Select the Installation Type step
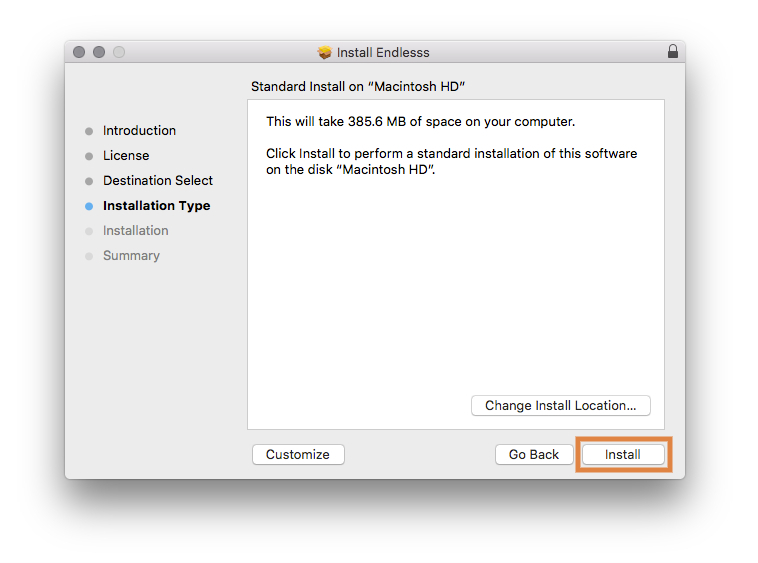This screenshot has width=758, height=563. 156,205
